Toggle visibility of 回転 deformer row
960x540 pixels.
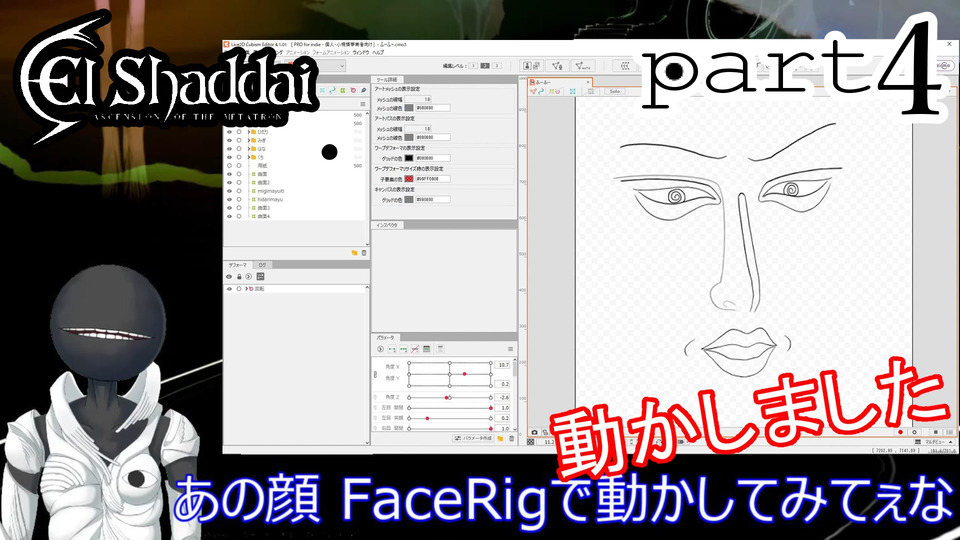230,288
